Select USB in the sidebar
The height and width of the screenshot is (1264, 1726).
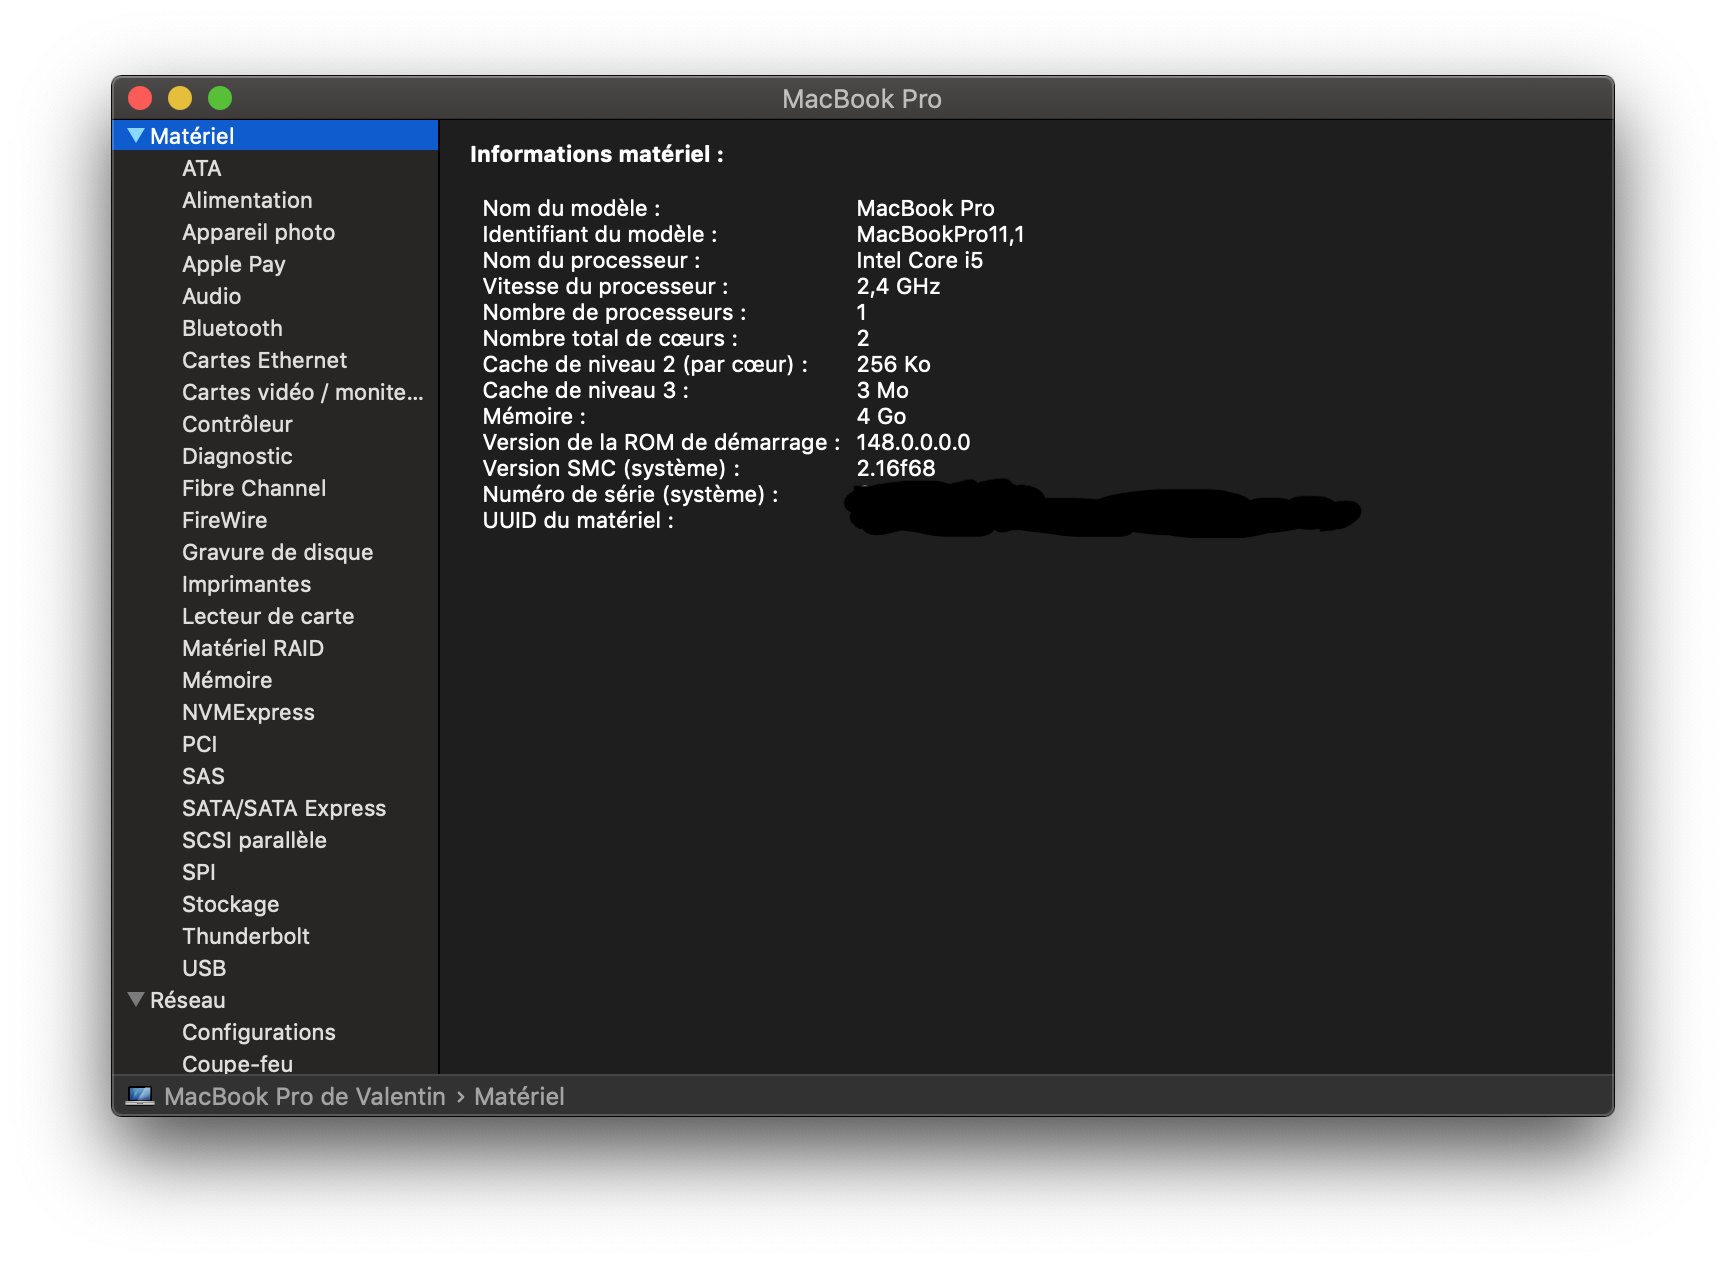tap(204, 968)
